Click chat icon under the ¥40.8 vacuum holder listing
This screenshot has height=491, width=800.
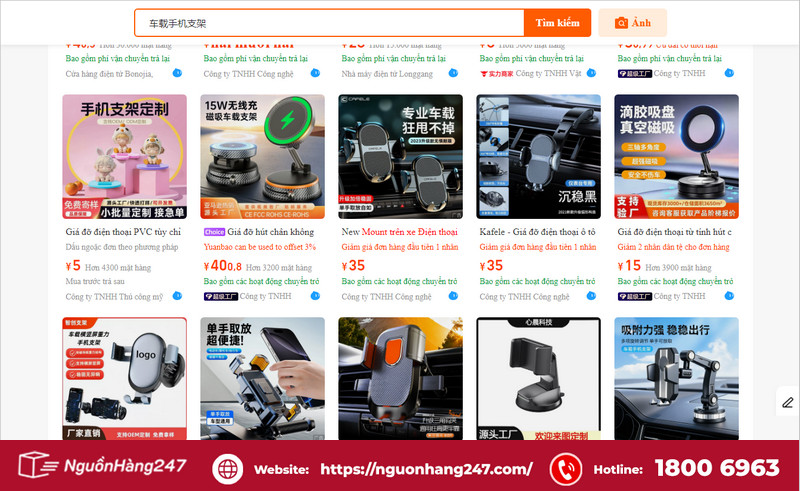point(315,296)
